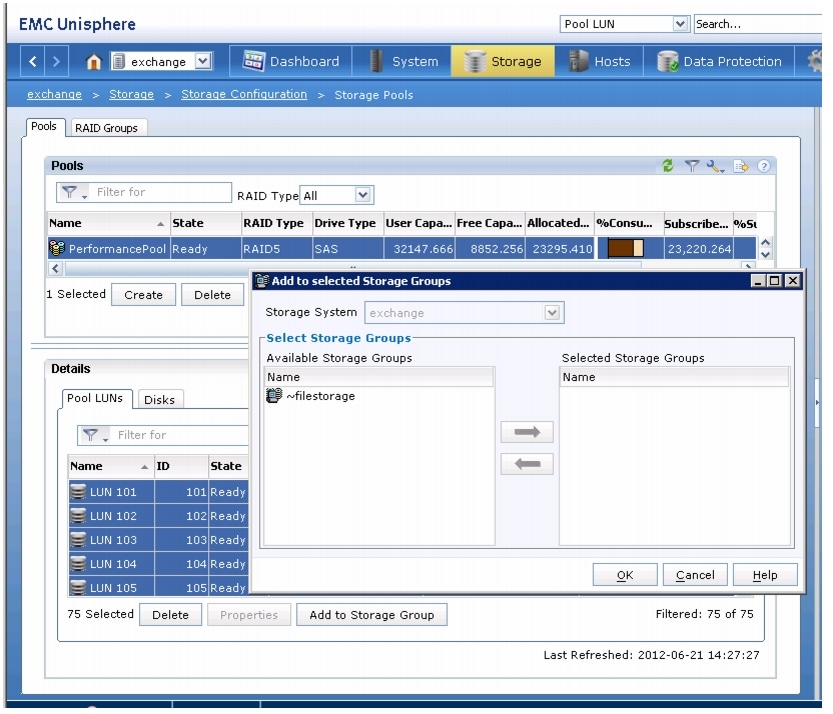Click the Search input field
The image size is (833, 714).
758,24
